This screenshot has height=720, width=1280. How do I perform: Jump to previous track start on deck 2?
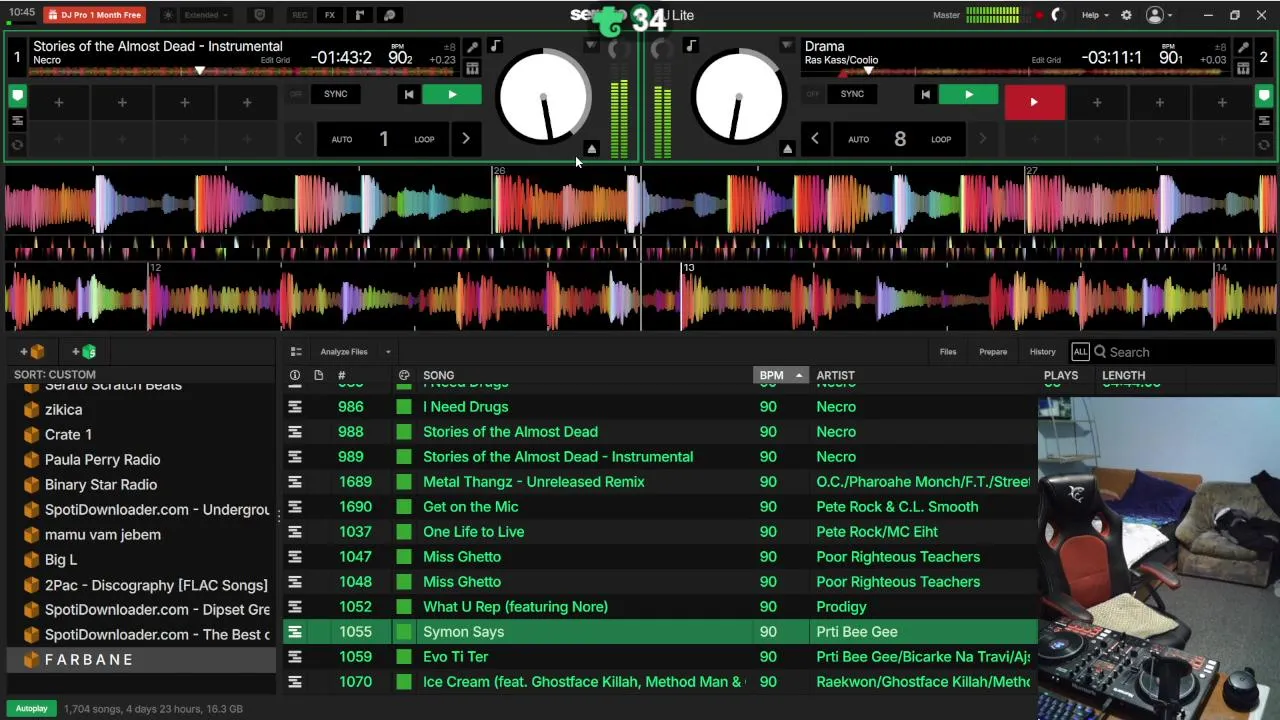tap(925, 94)
